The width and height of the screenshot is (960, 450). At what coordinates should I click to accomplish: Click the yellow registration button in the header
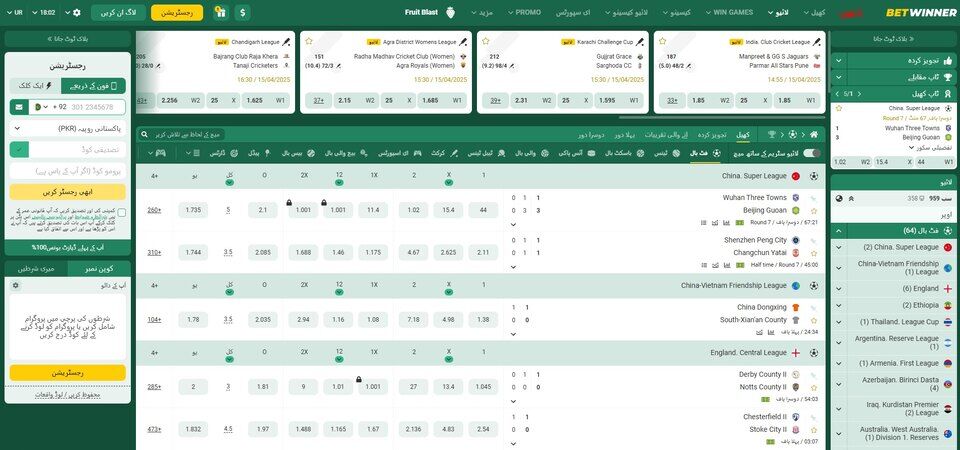click(177, 12)
